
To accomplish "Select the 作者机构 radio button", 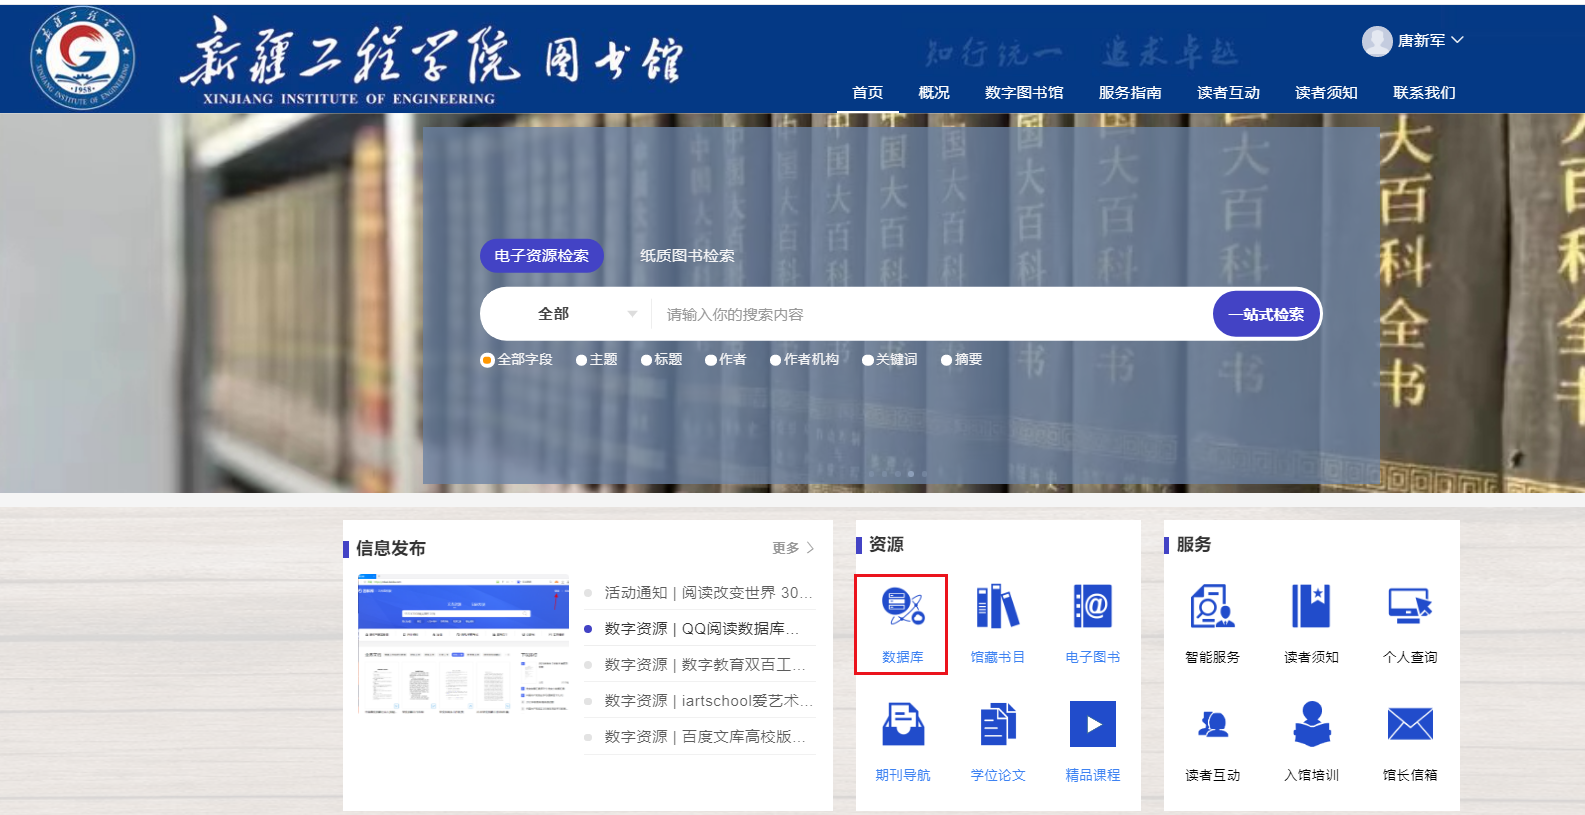I will [775, 360].
